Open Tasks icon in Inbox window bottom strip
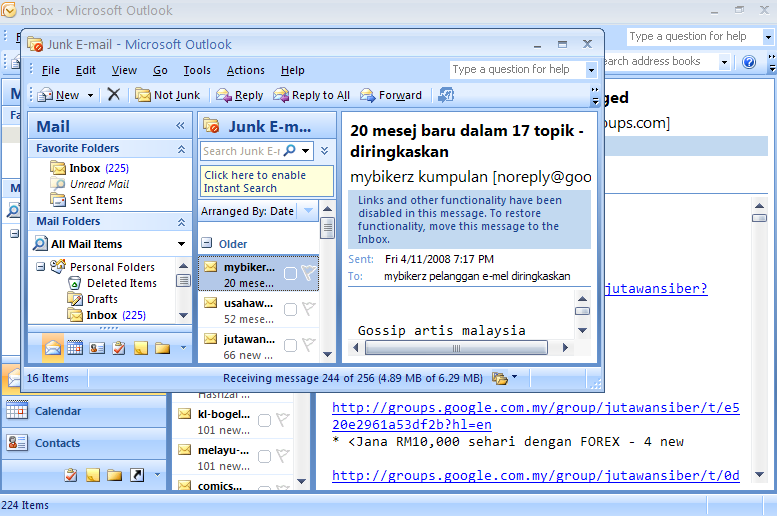The image size is (777, 516). click(x=71, y=475)
